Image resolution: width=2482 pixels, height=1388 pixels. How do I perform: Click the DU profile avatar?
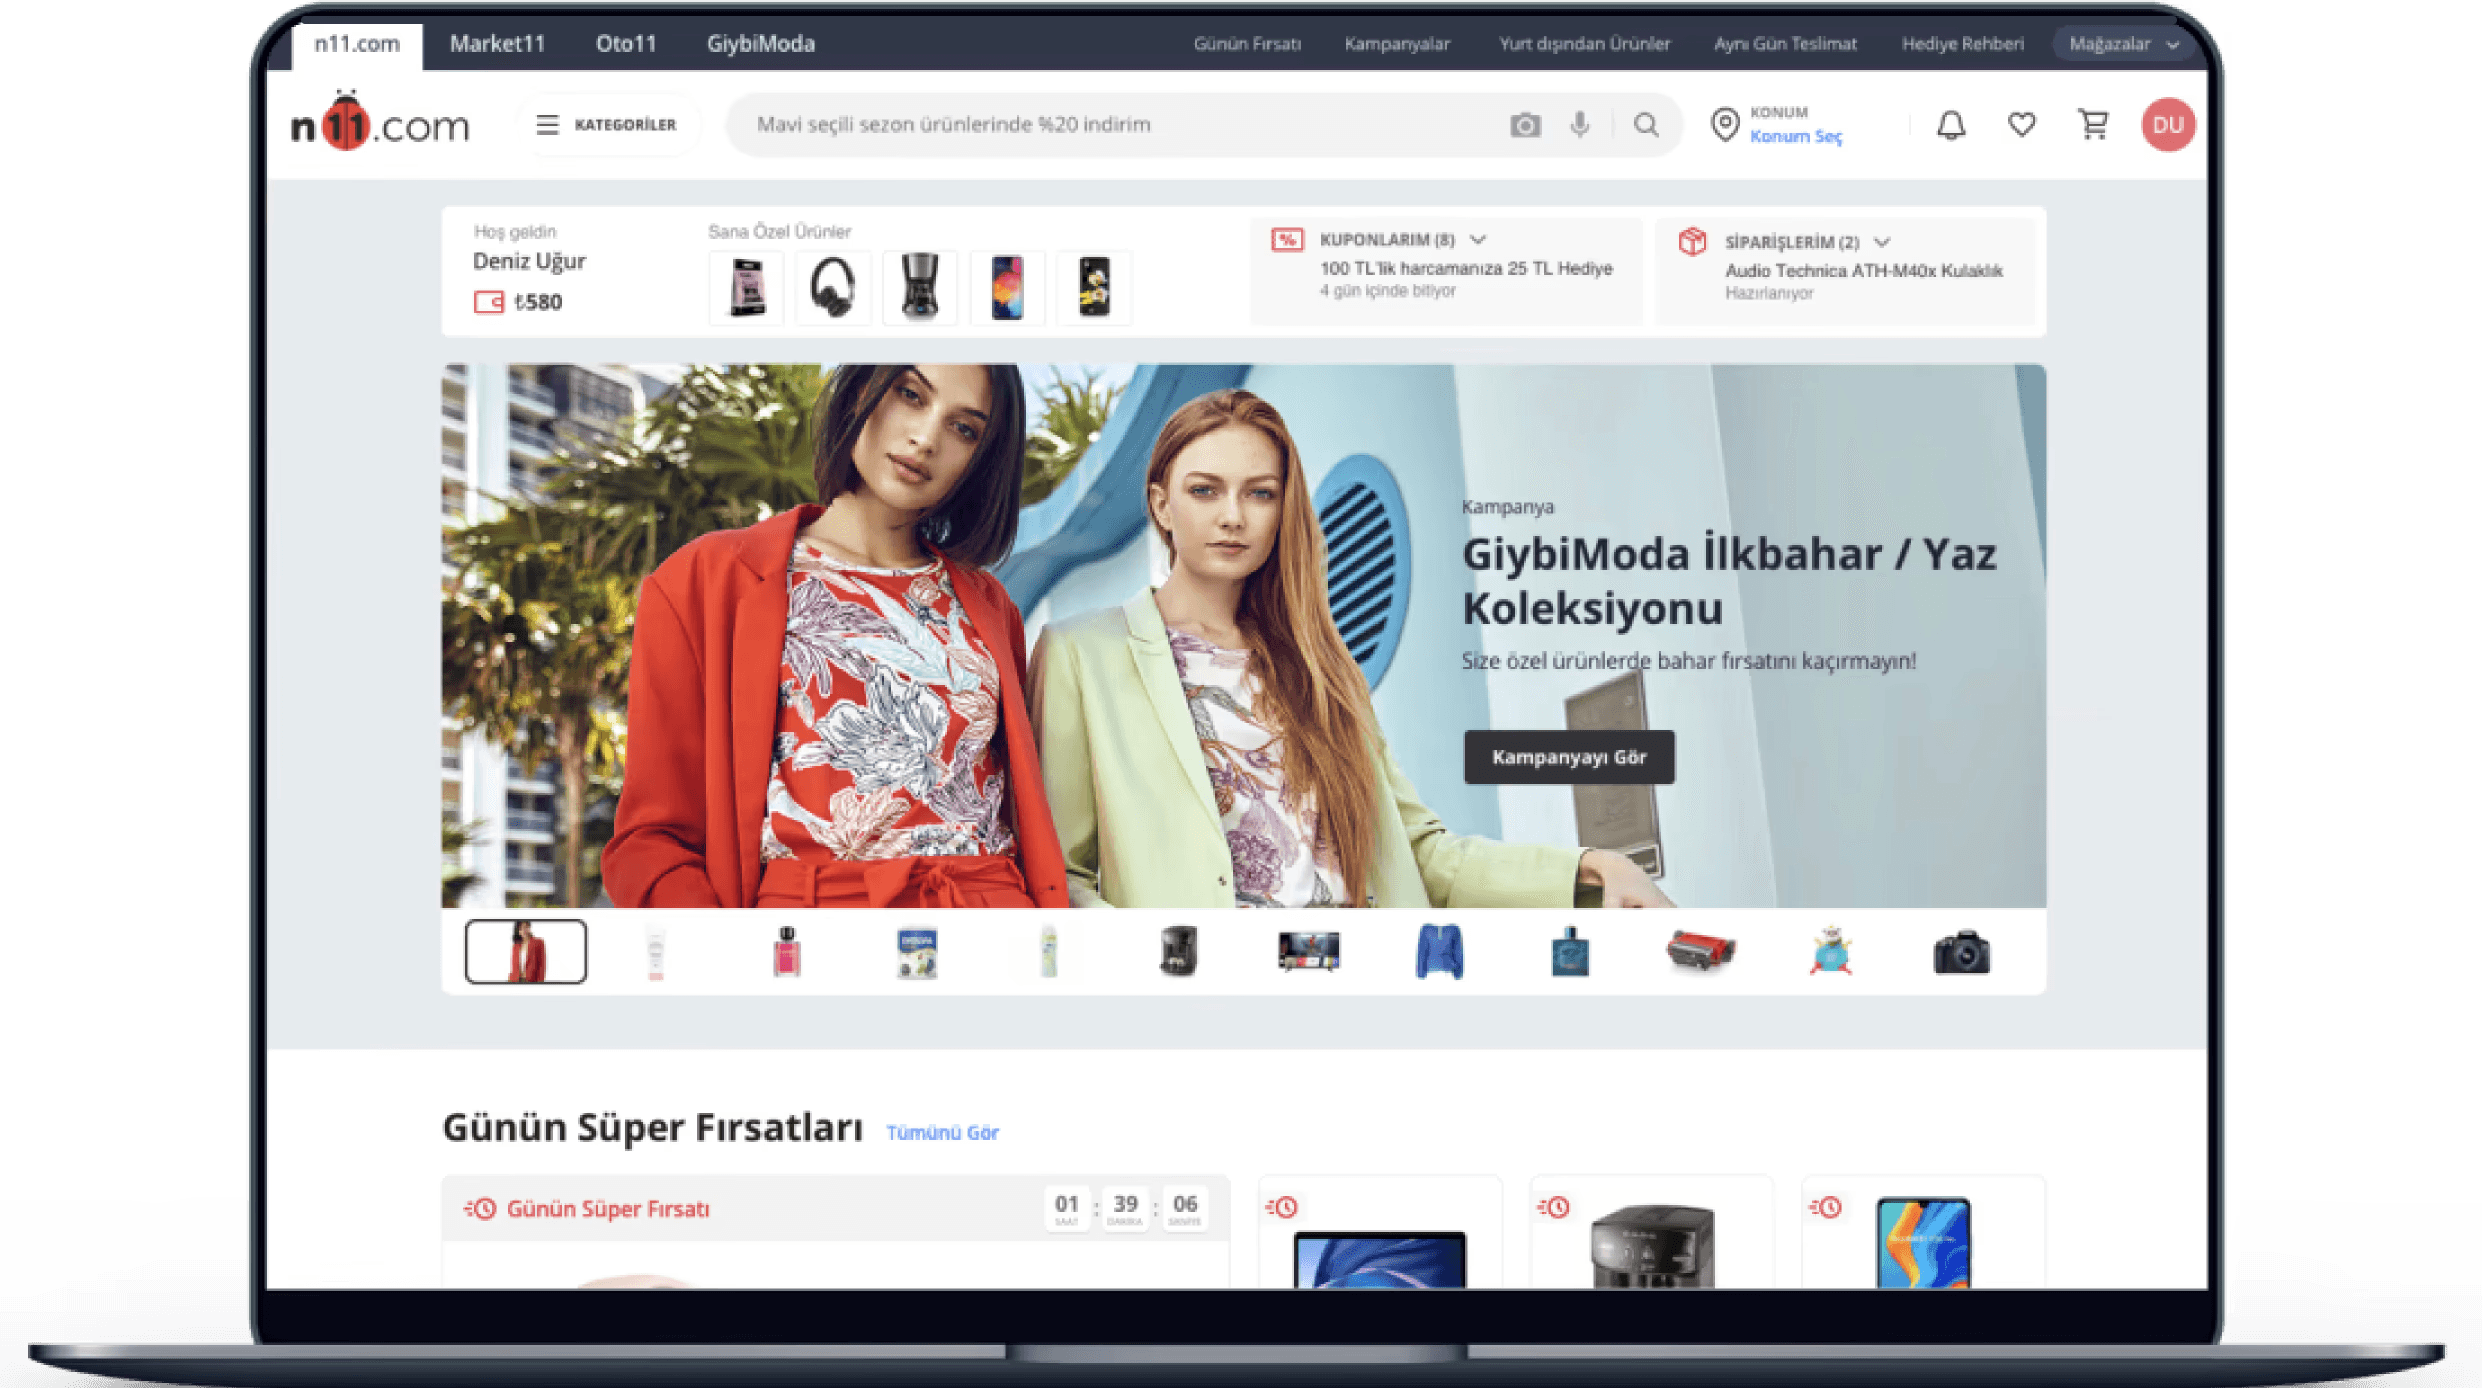2168,125
